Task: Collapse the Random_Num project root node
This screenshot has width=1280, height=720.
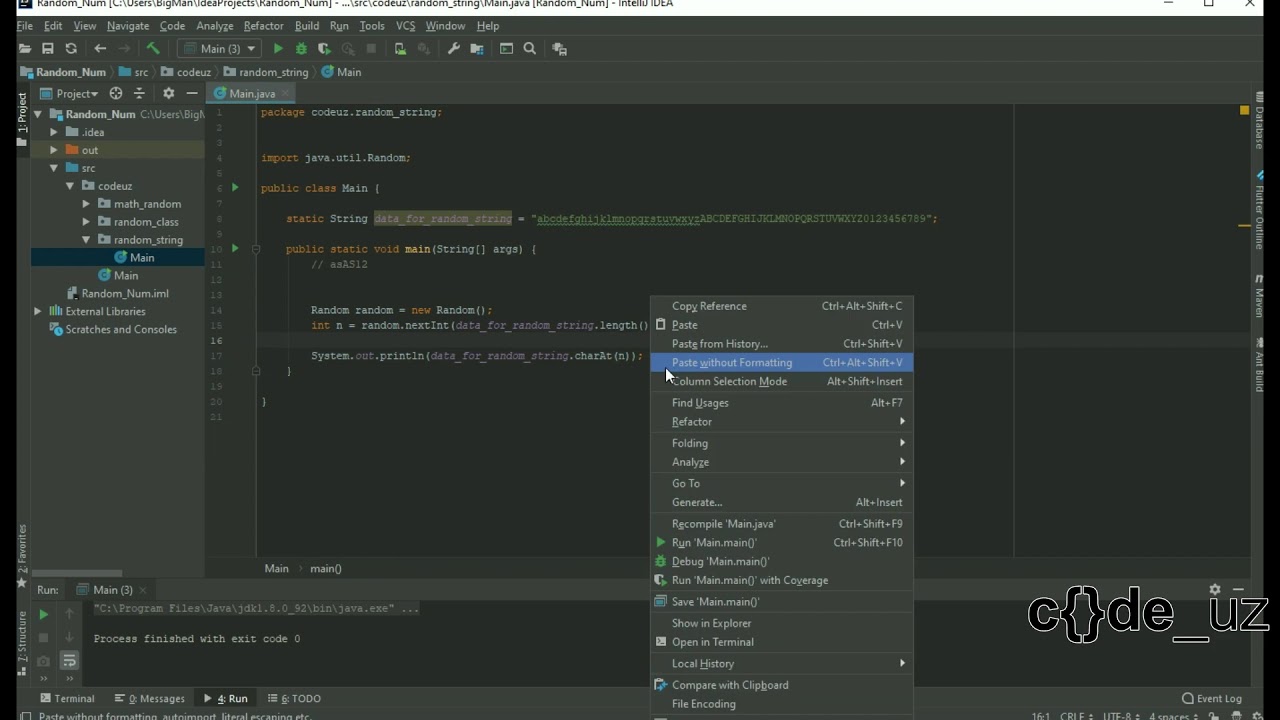Action: [38, 114]
